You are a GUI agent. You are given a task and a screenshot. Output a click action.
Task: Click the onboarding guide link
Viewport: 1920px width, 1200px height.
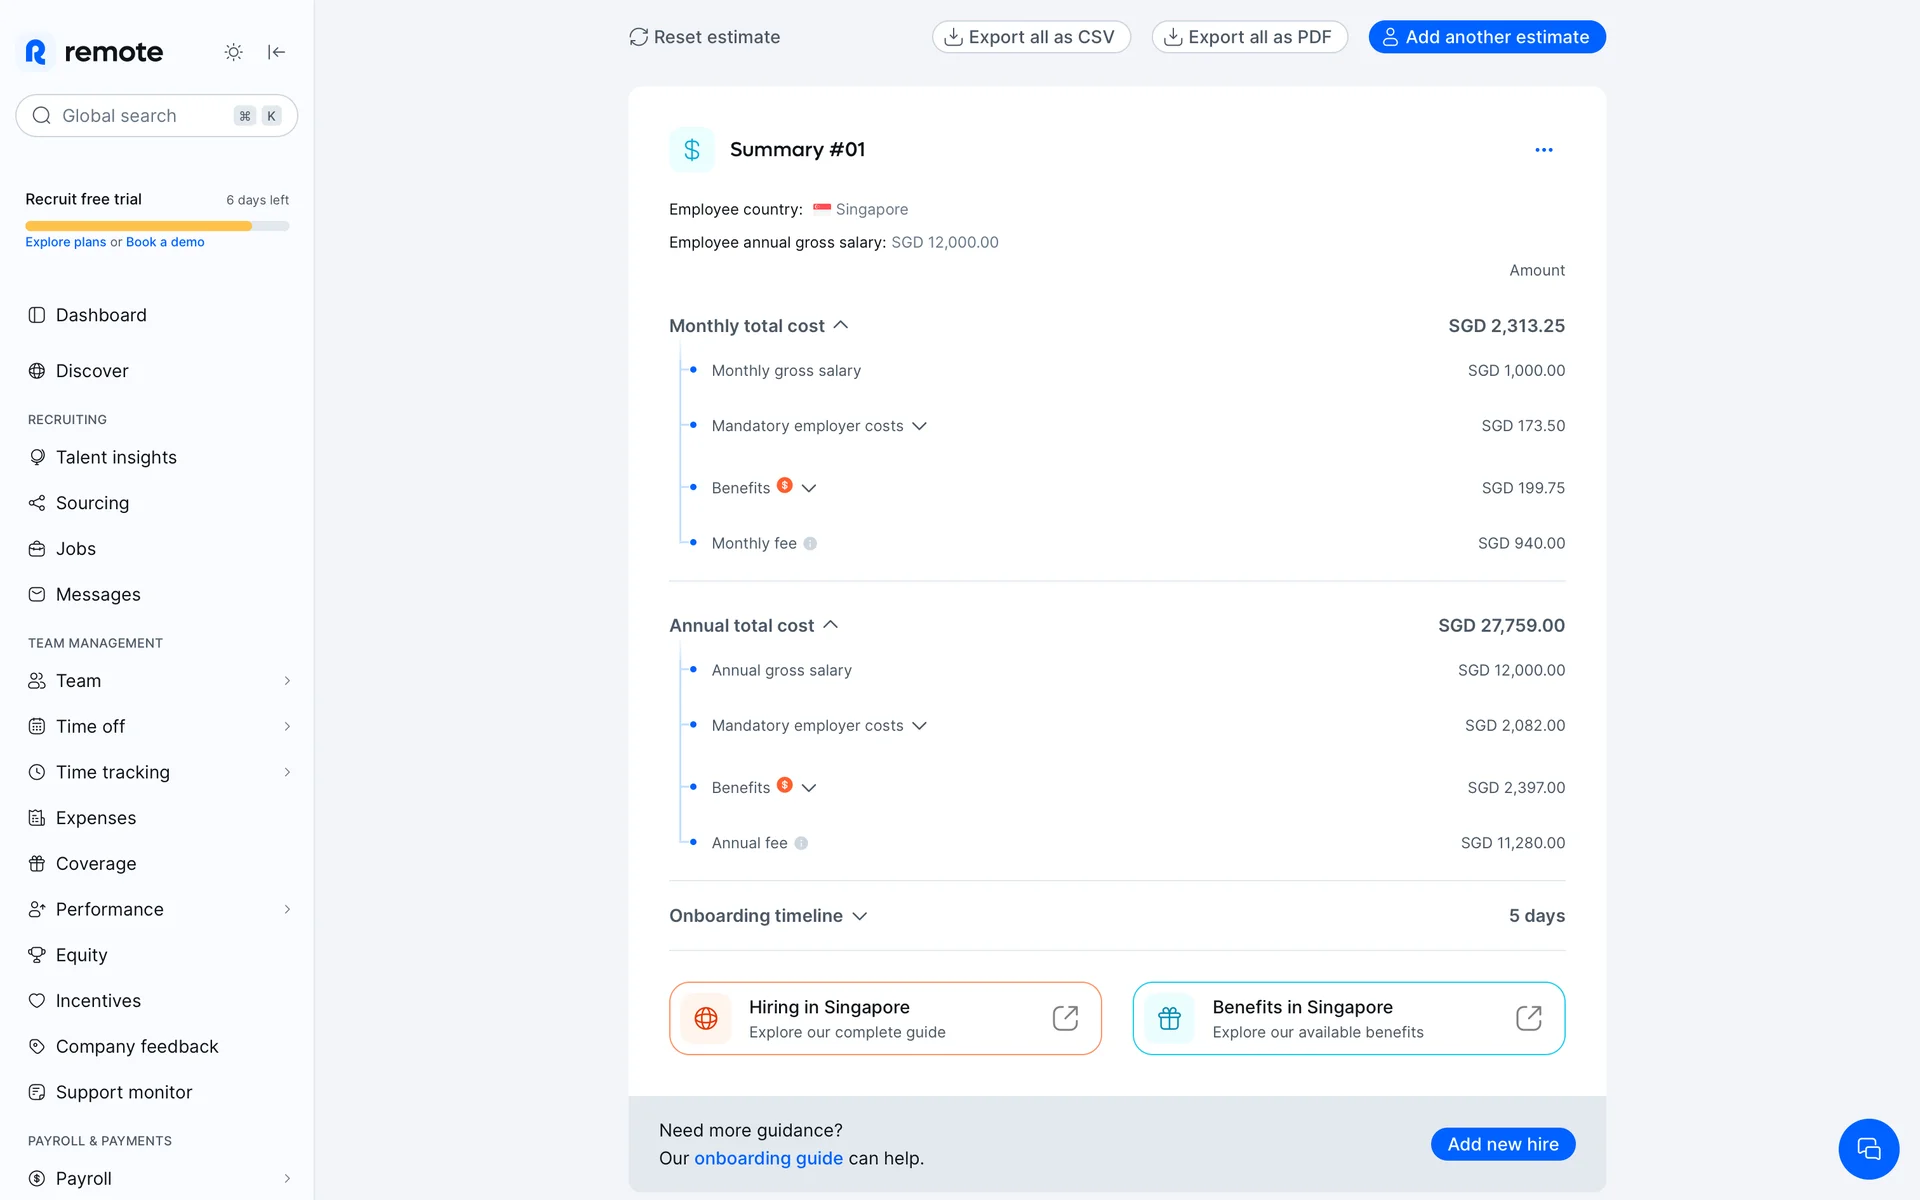[768, 1158]
